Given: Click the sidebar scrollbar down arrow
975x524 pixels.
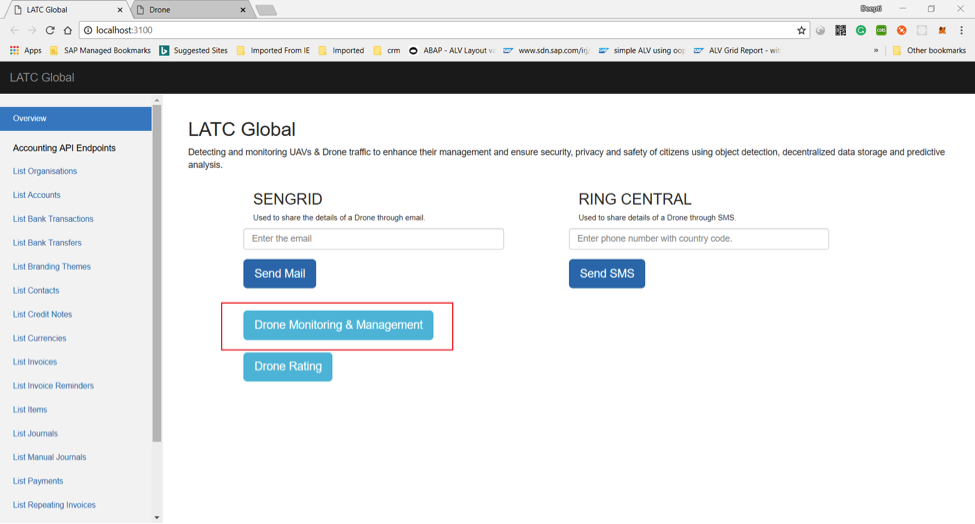Looking at the screenshot, I should tap(157, 518).
